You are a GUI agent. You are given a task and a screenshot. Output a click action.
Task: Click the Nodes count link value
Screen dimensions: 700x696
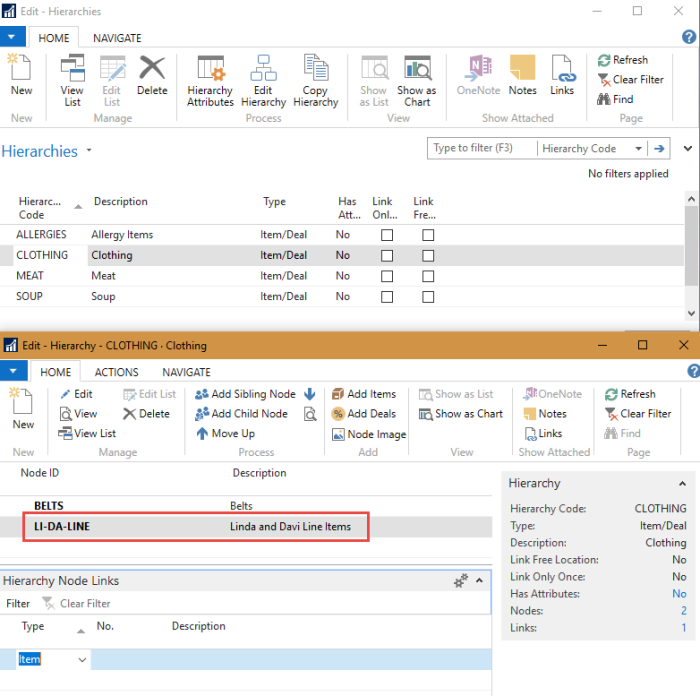683,610
